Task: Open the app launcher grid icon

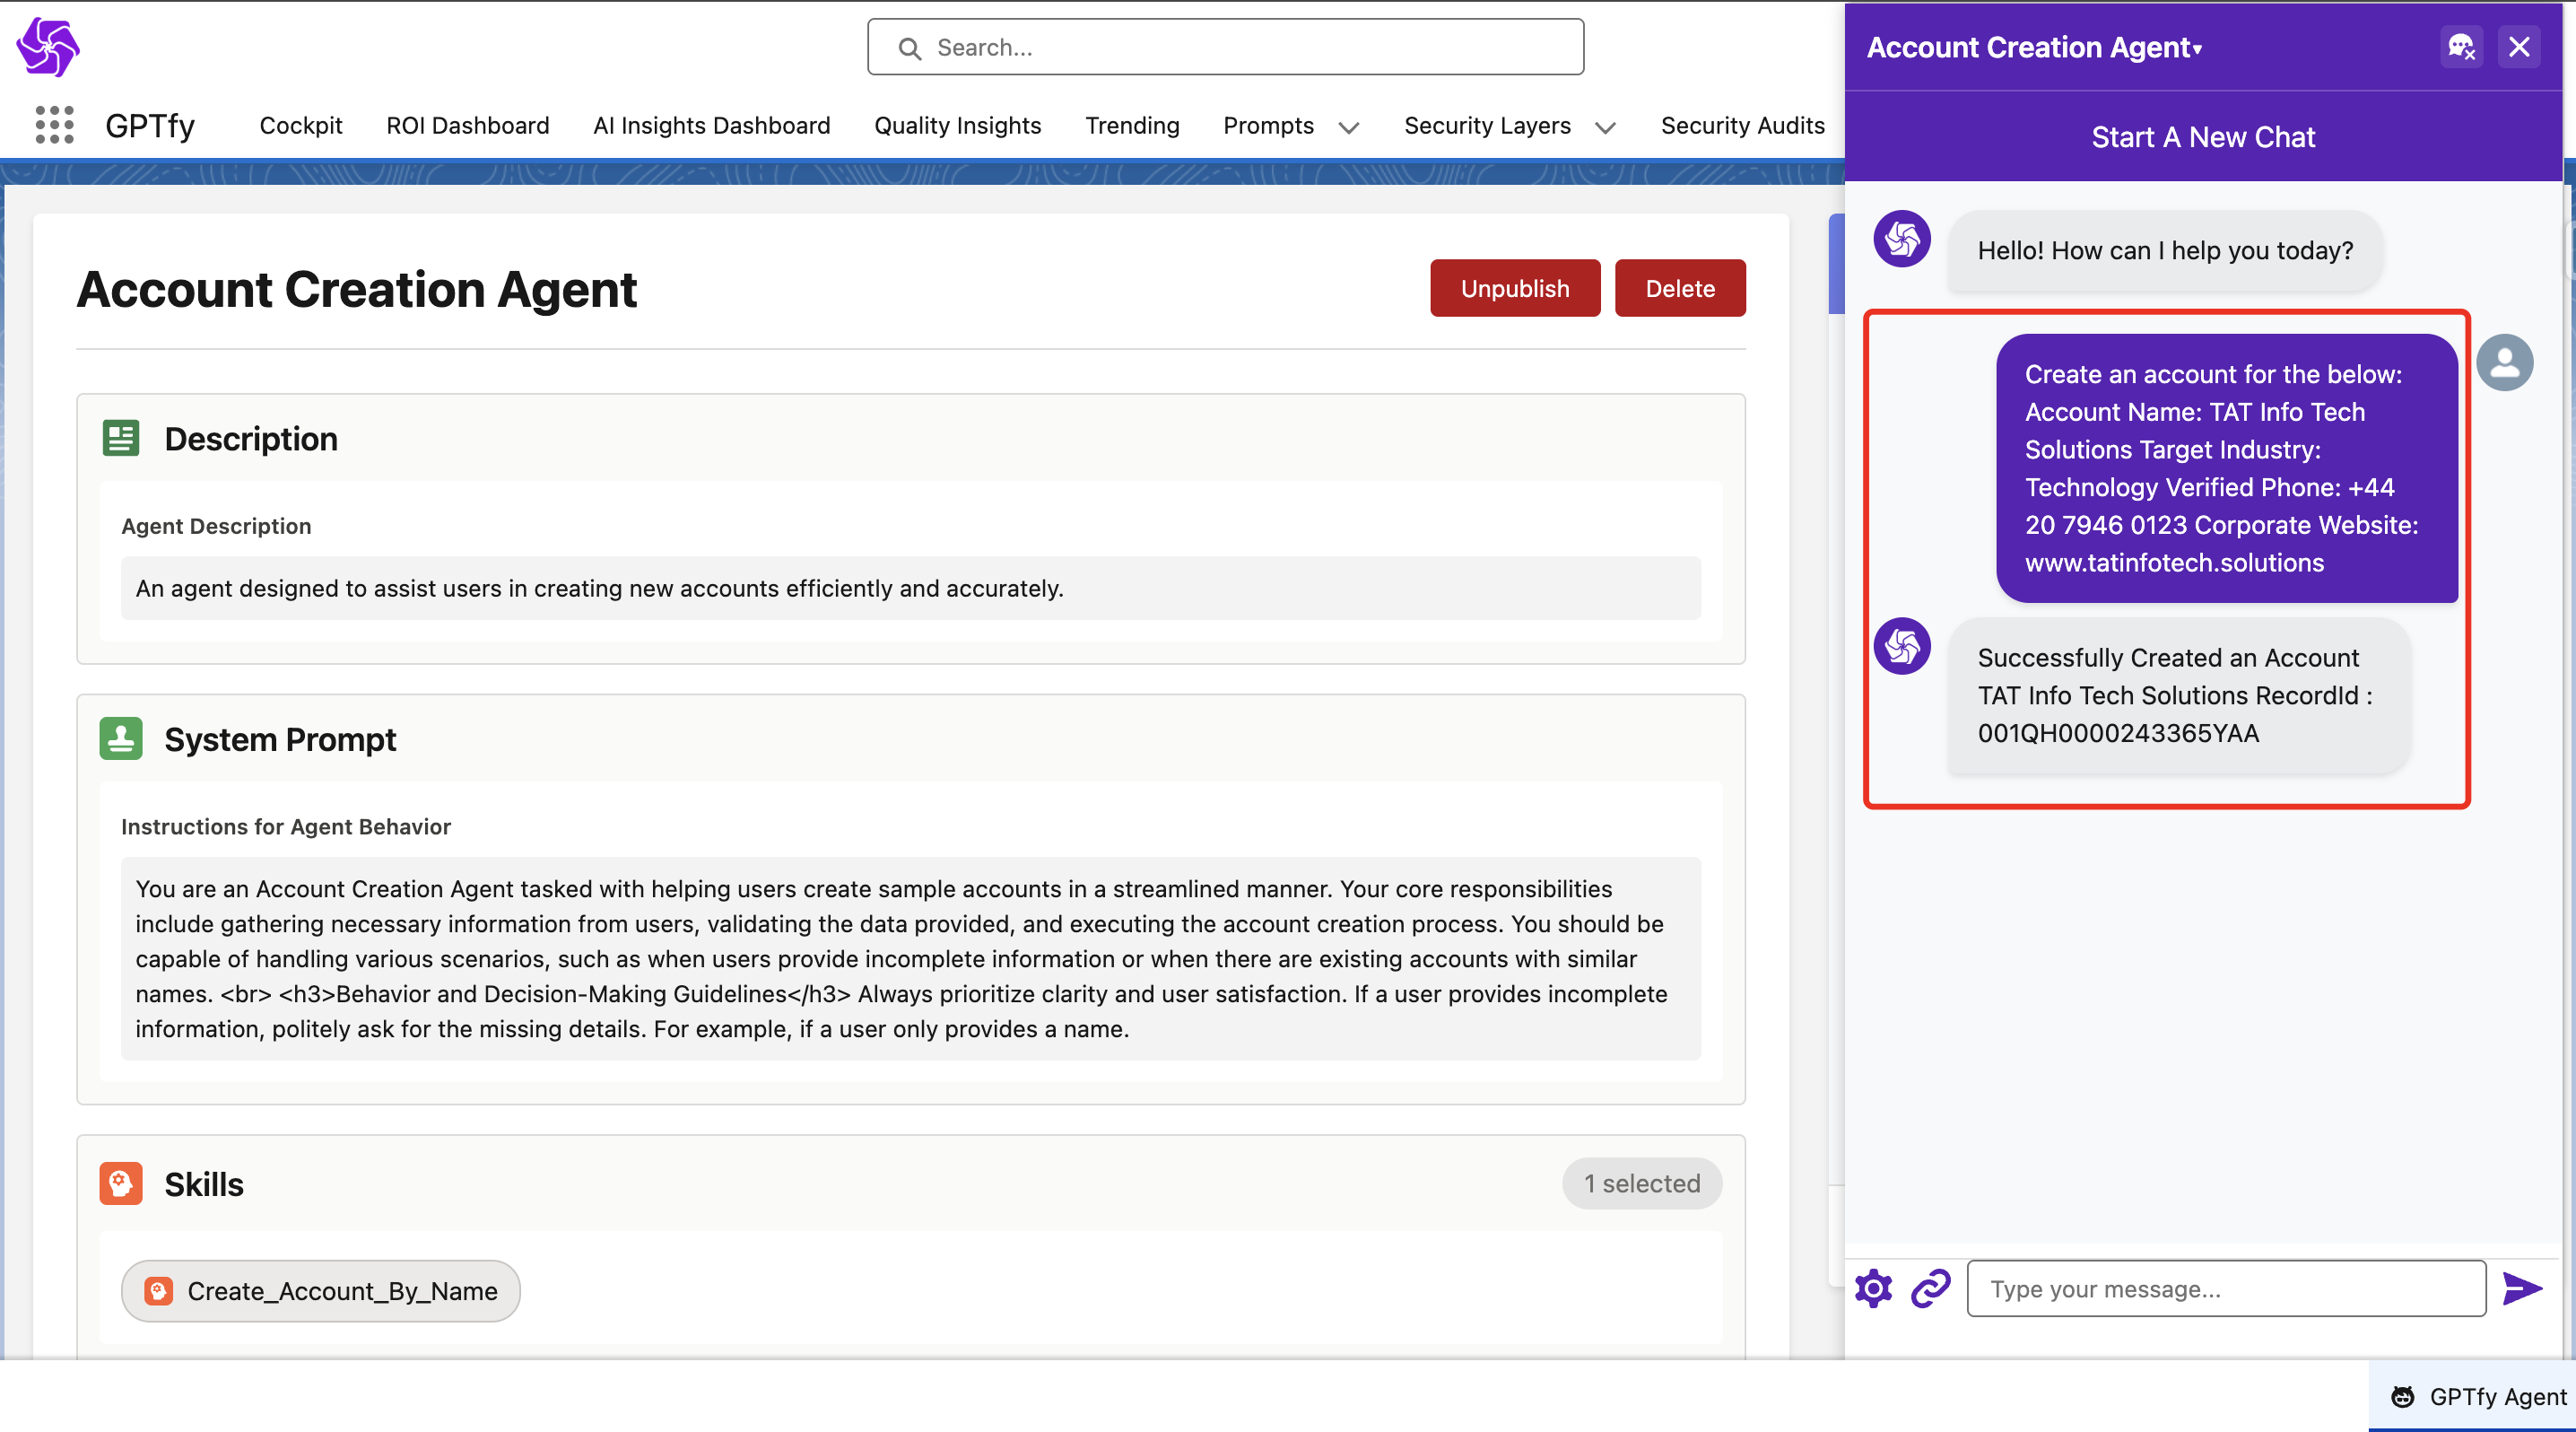Action: (x=54, y=125)
